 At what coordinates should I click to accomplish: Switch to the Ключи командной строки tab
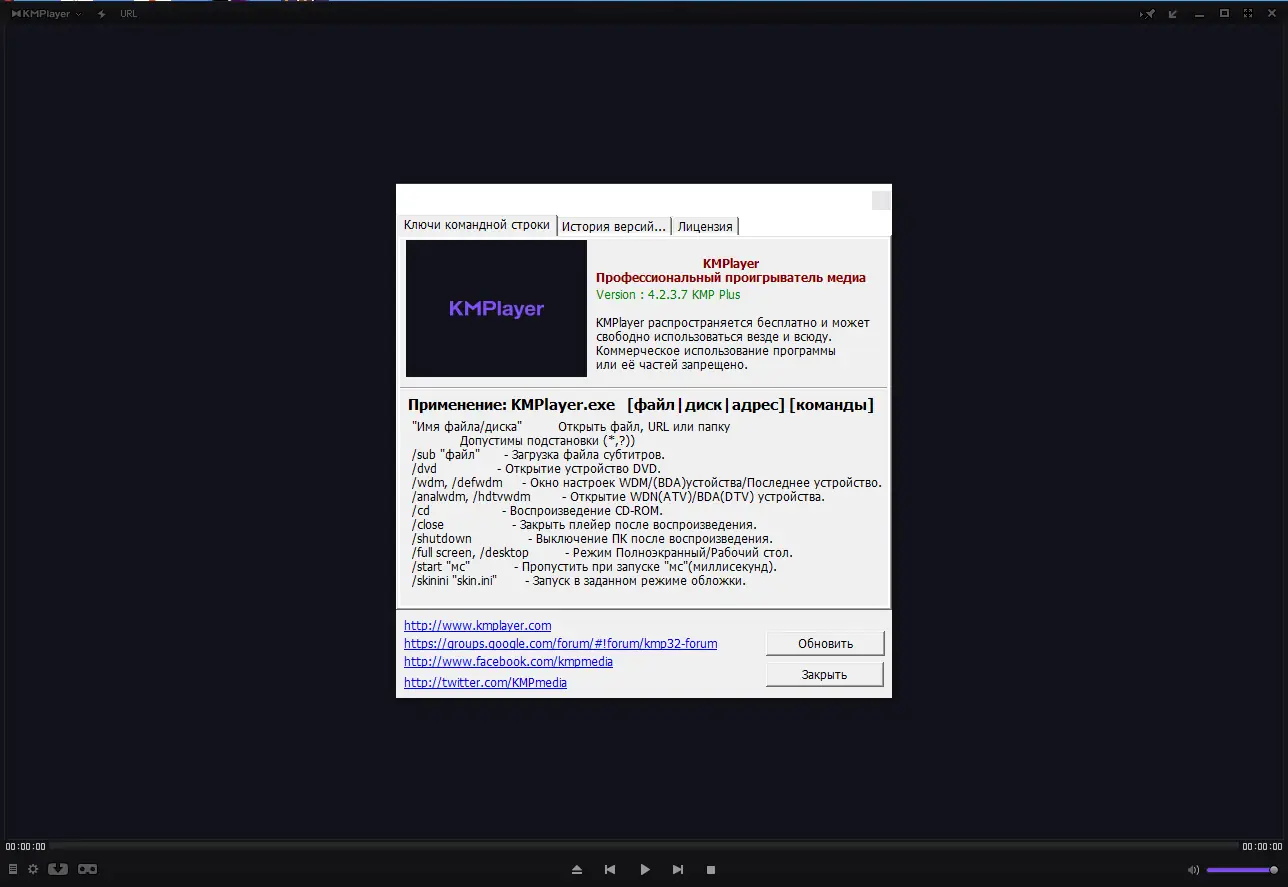tap(477, 225)
